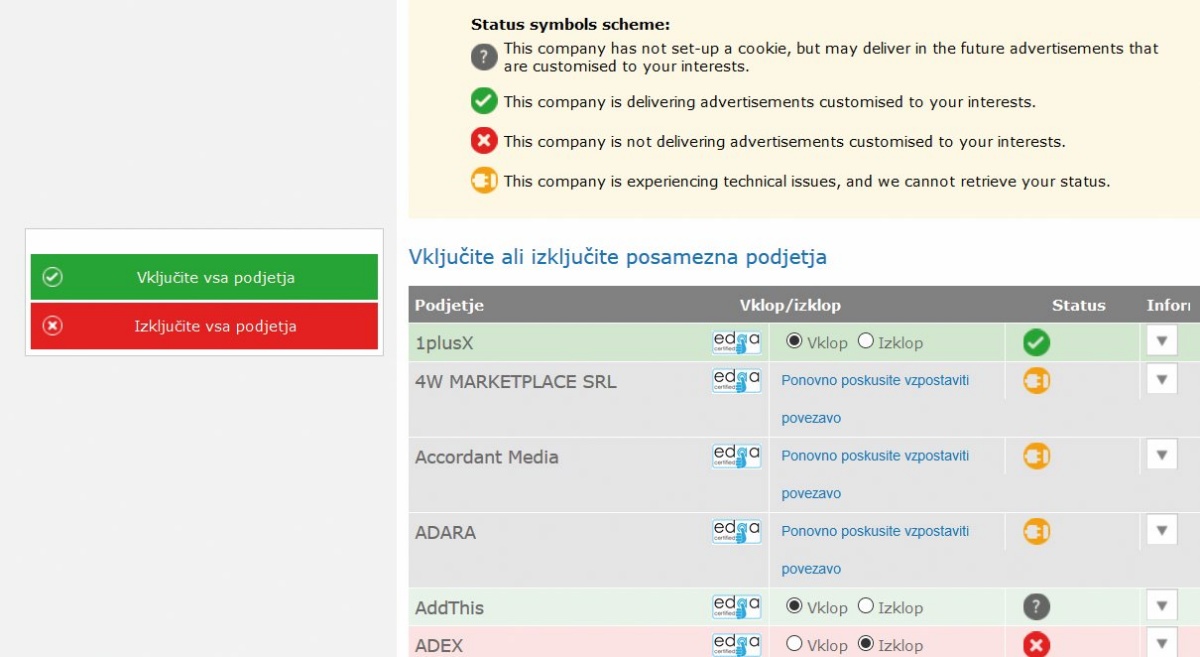Screen dimensions: 1200x657
Task: Expand info dropdown for 1plusX
Action: pyautogui.click(x=1161, y=341)
